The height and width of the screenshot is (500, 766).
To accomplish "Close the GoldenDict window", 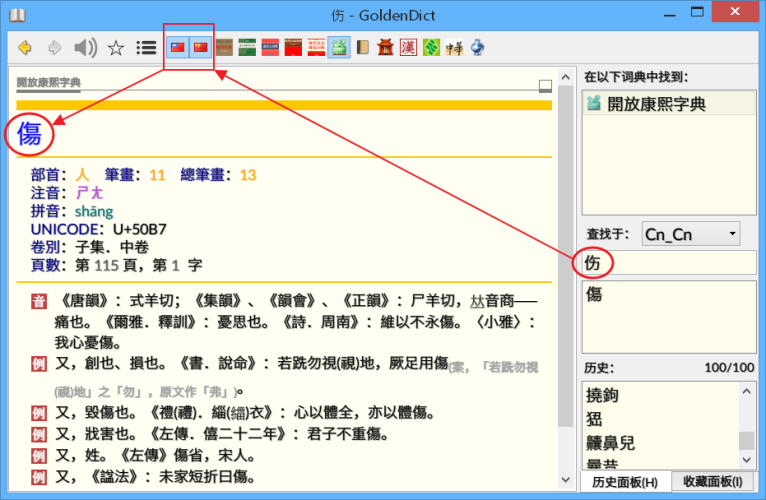I will [735, 11].
